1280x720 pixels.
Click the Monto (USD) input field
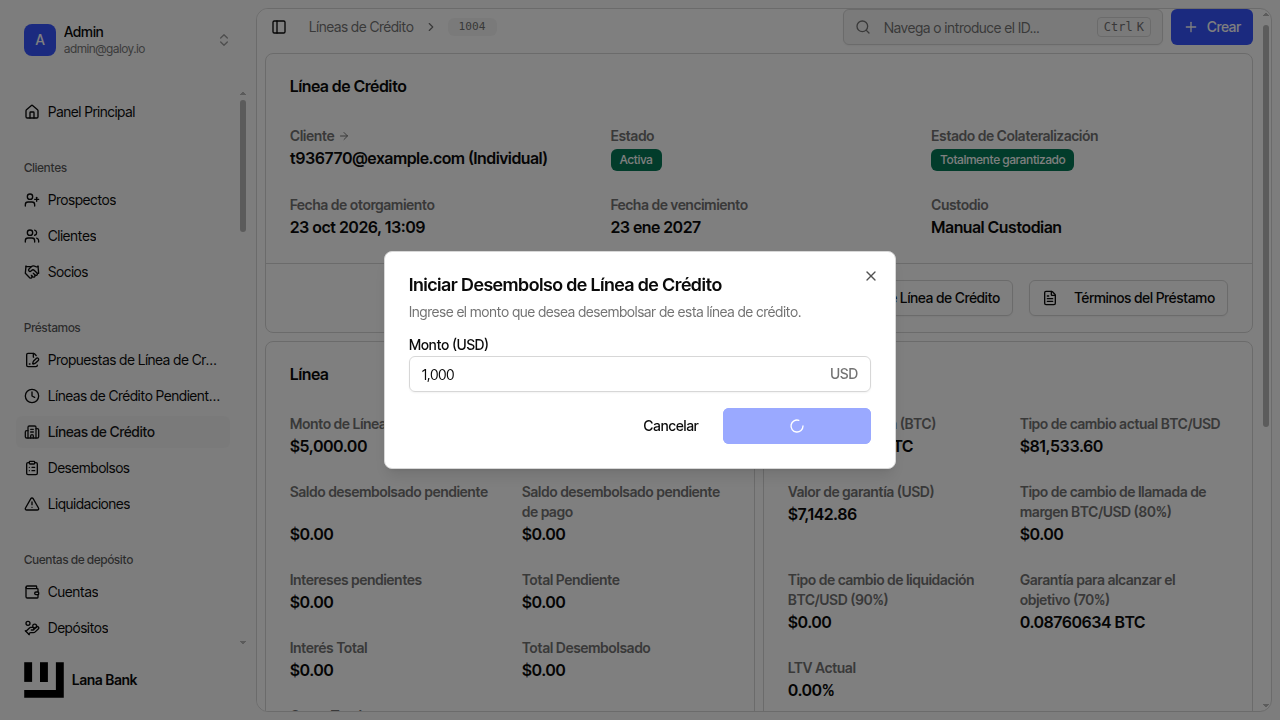(640, 374)
